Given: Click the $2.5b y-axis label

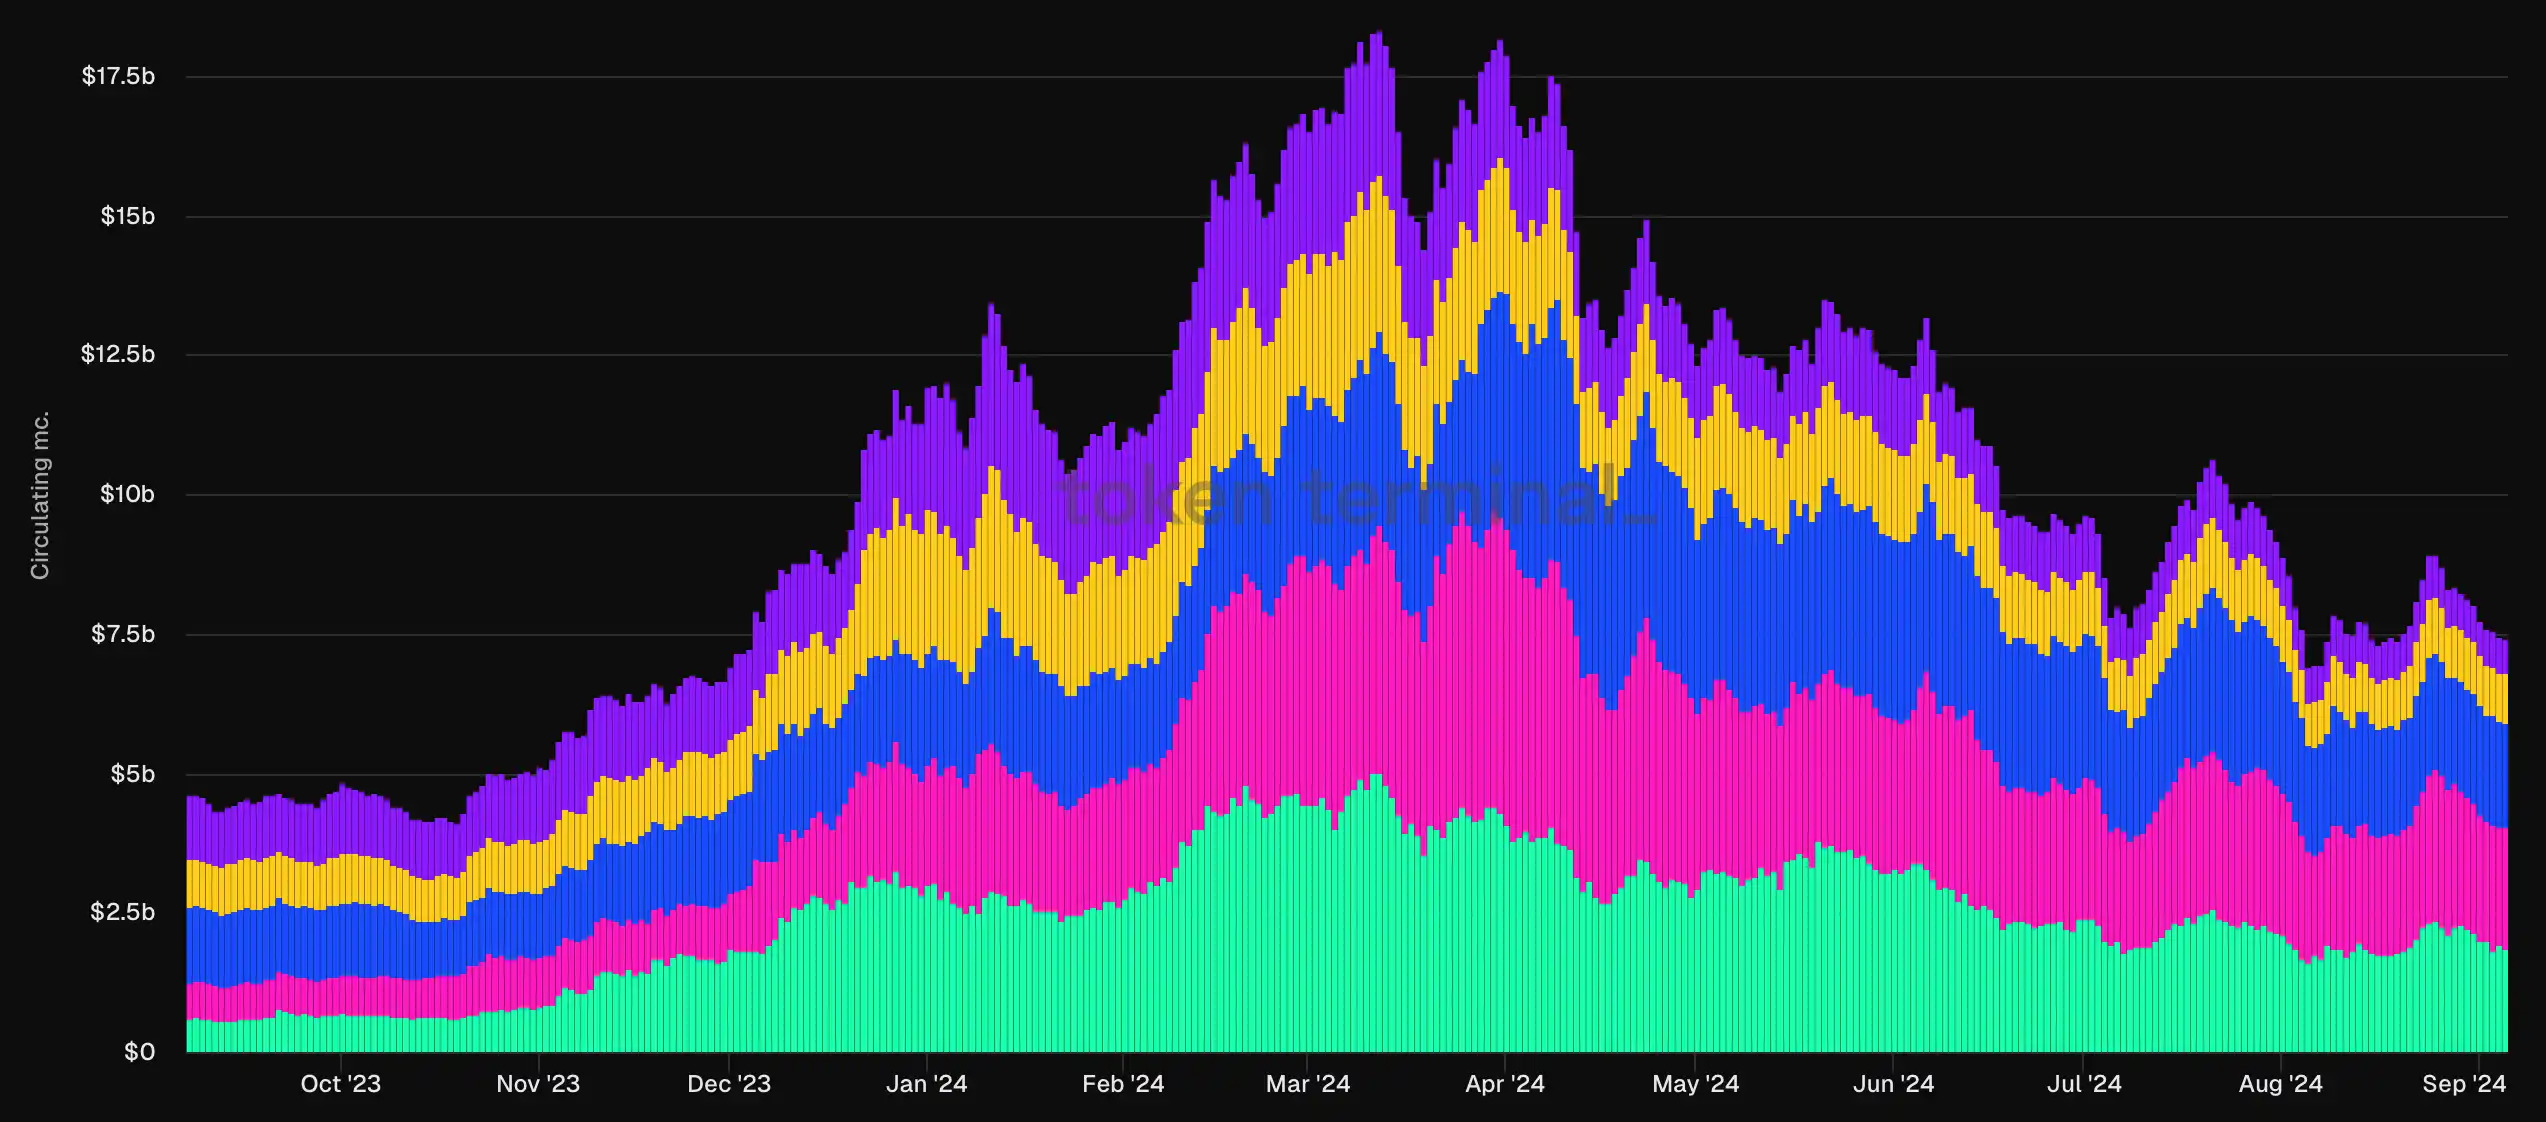Looking at the screenshot, I should (x=122, y=912).
